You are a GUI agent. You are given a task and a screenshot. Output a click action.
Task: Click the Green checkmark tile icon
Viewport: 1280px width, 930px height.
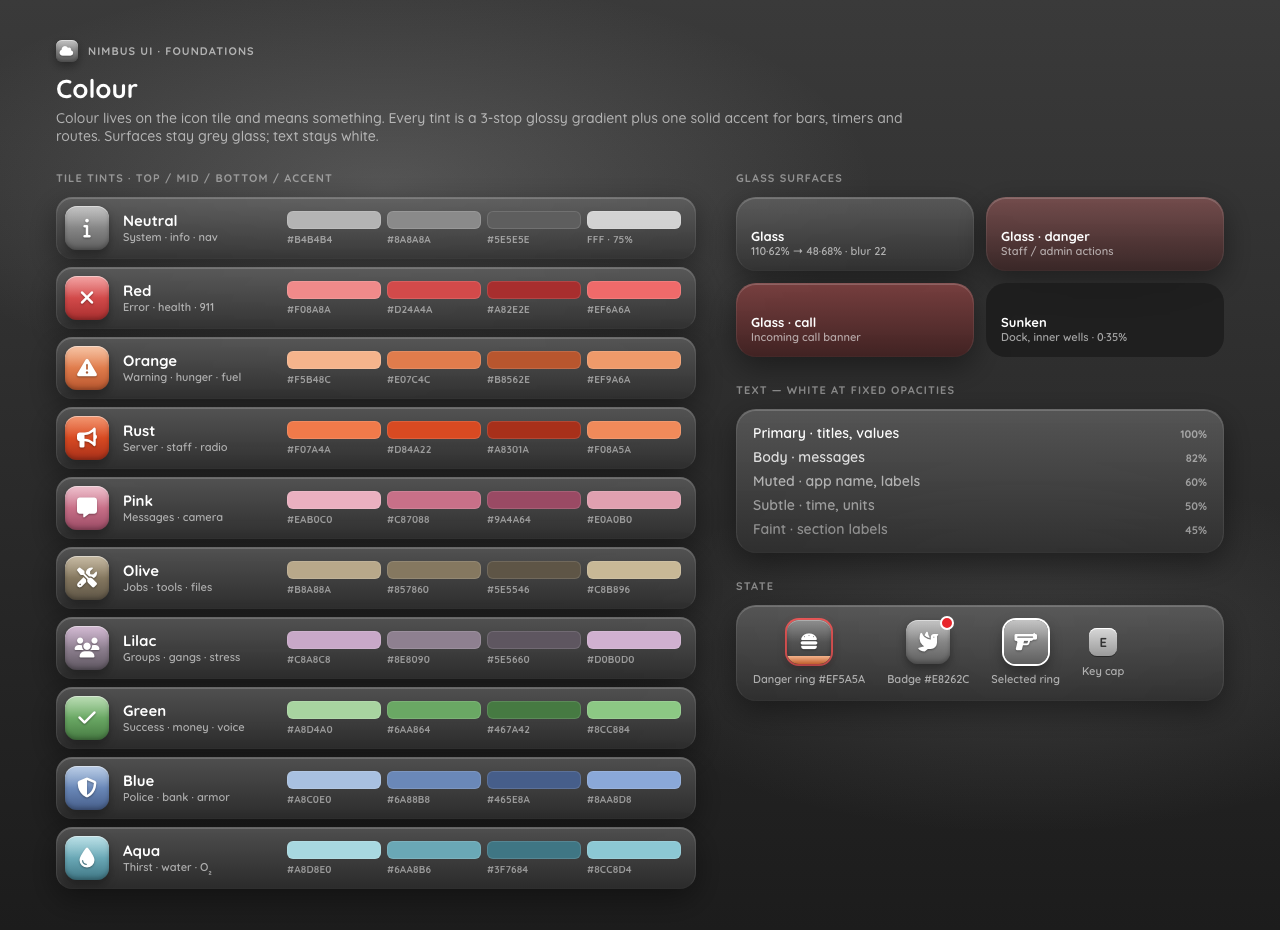pyautogui.click(x=87, y=718)
